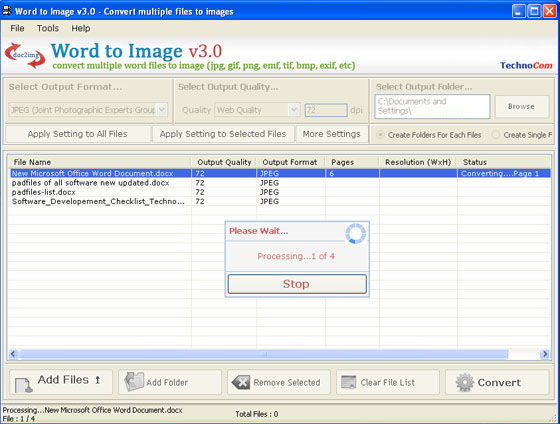Select Software_Developement_Checklist_Techno file row
The width and height of the screenshot is (560, 424).
point(280,201)
